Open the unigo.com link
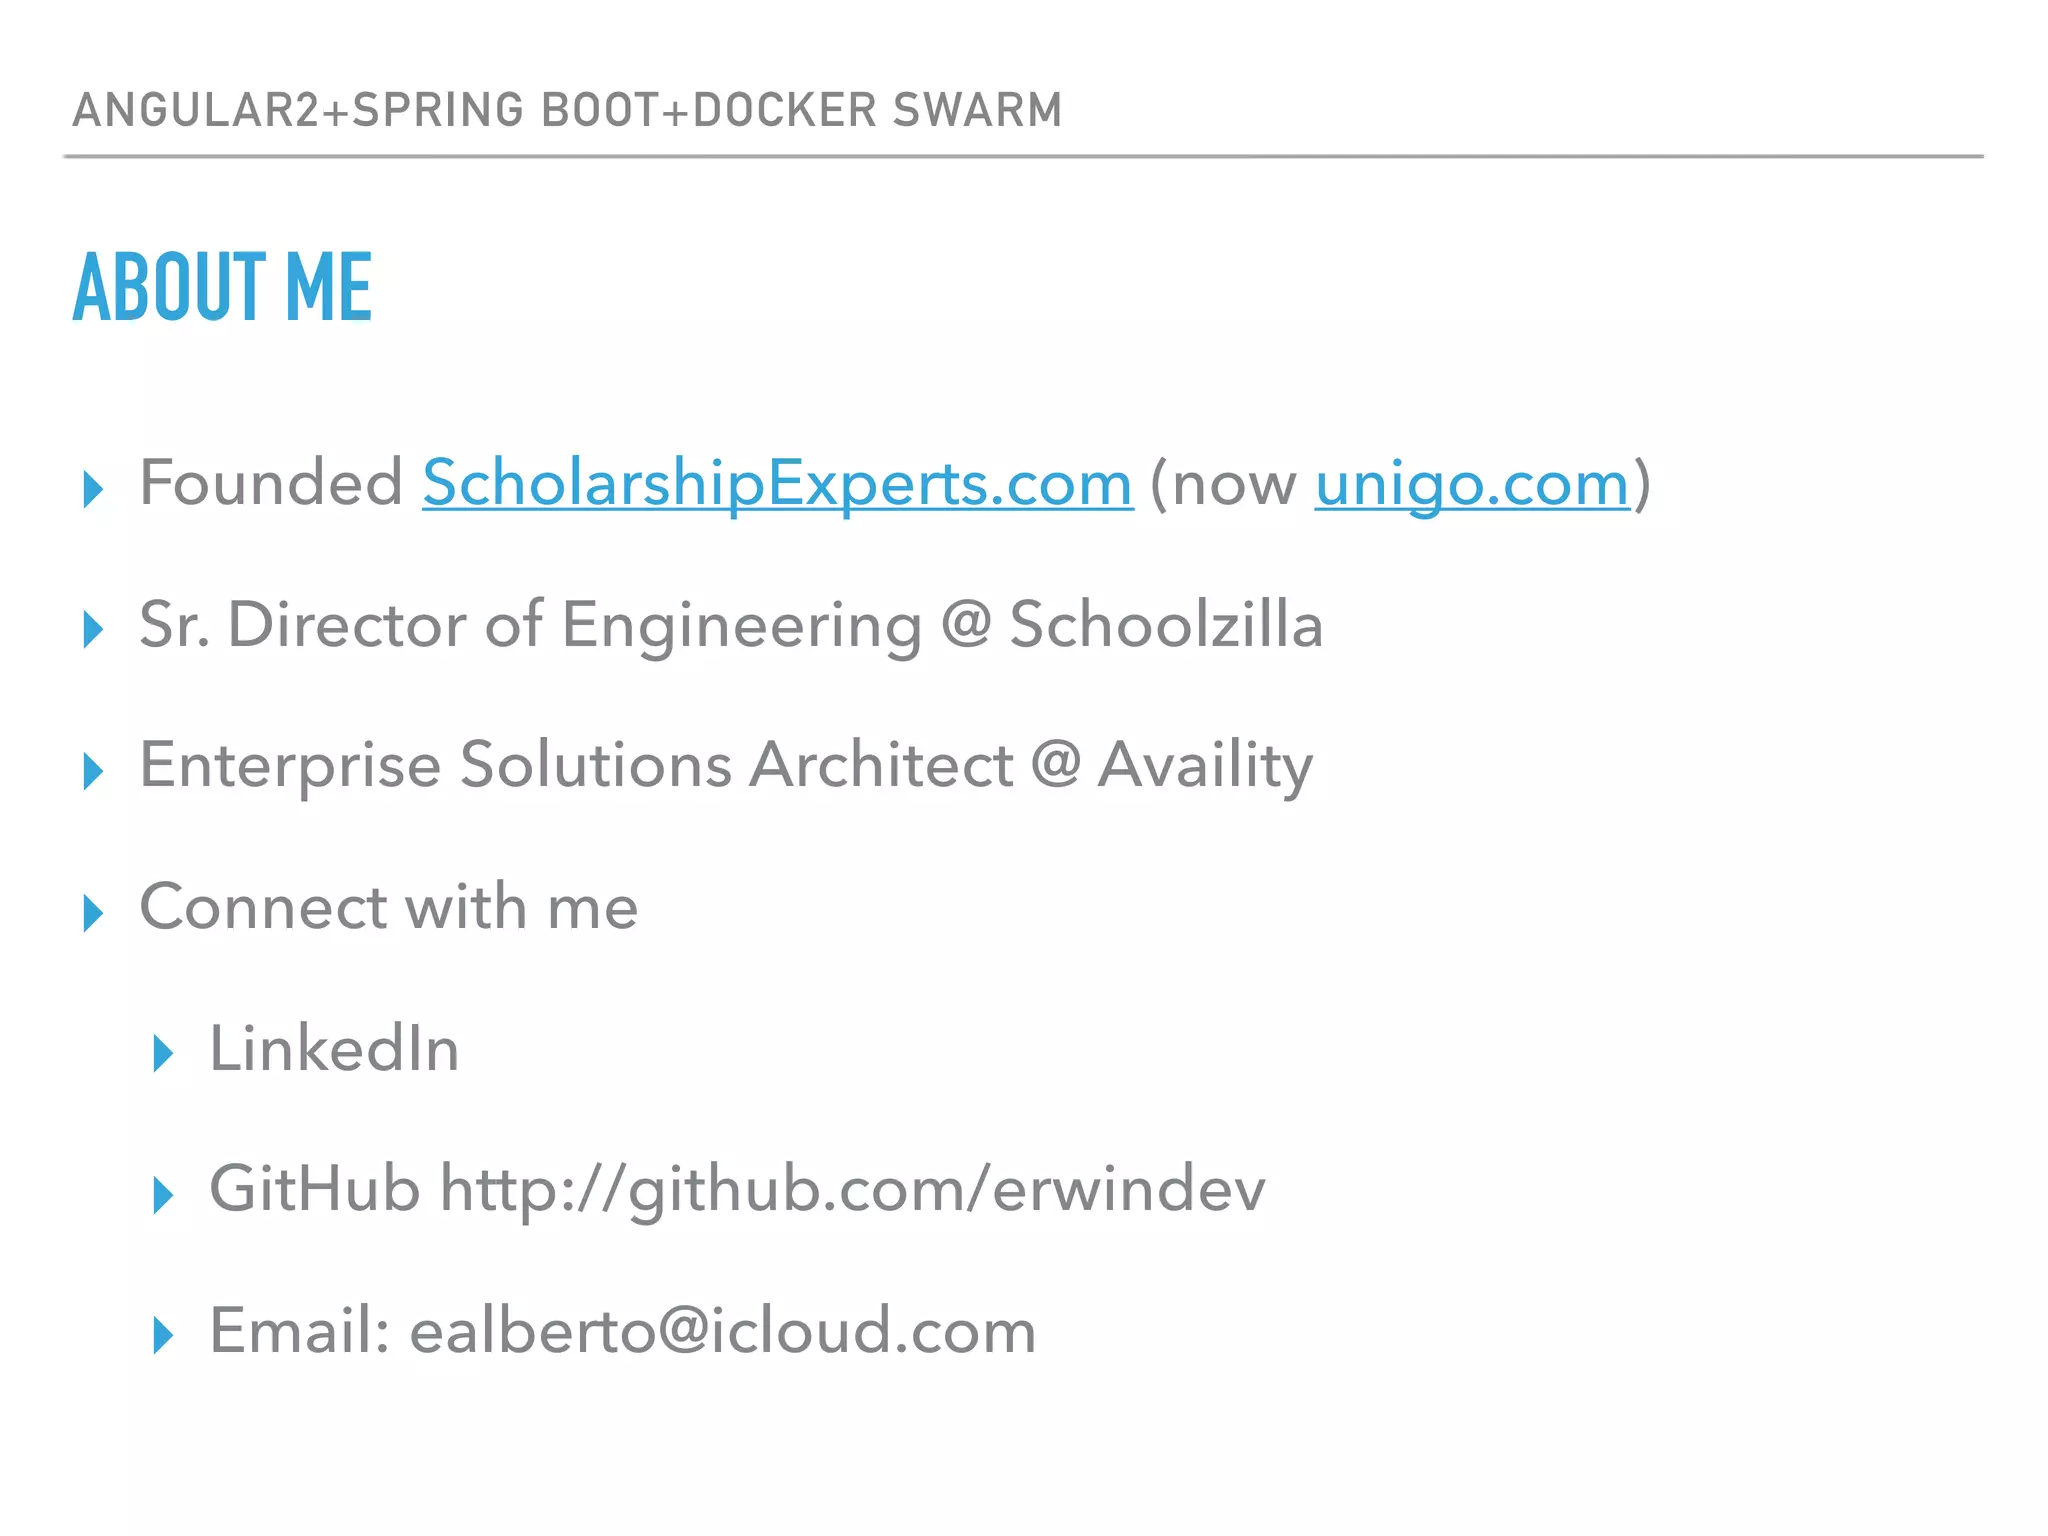2048x1536 pixels. (x=1472, y=484)
